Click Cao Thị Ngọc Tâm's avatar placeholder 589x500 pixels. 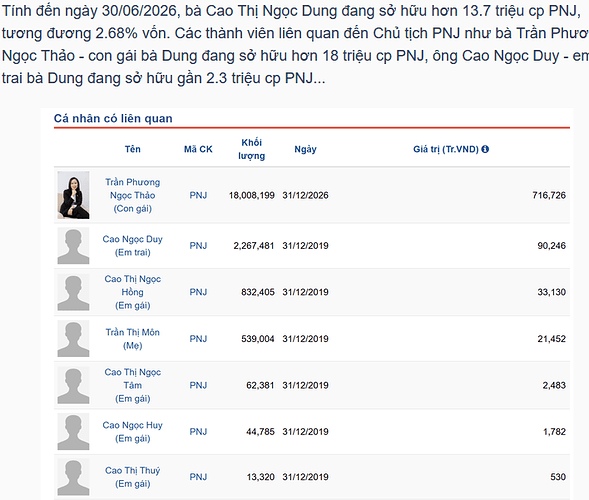click(x=73, y=385)
